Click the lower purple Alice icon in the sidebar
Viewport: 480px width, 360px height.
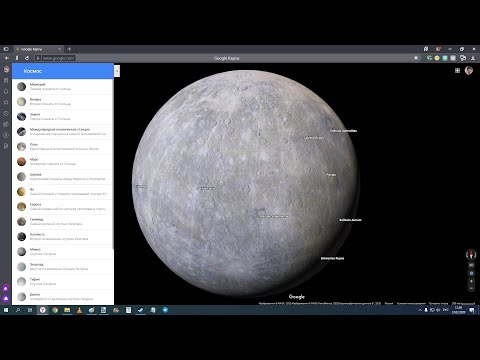tap(6, 298)
